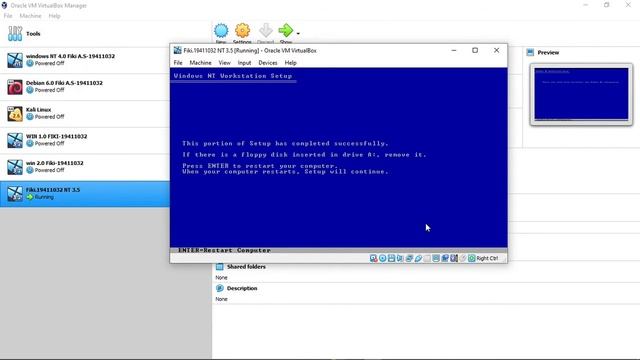Select the windows NT 4.0 Fiki machine
This screenshot has width=640, height=360.
pos(84,60)
